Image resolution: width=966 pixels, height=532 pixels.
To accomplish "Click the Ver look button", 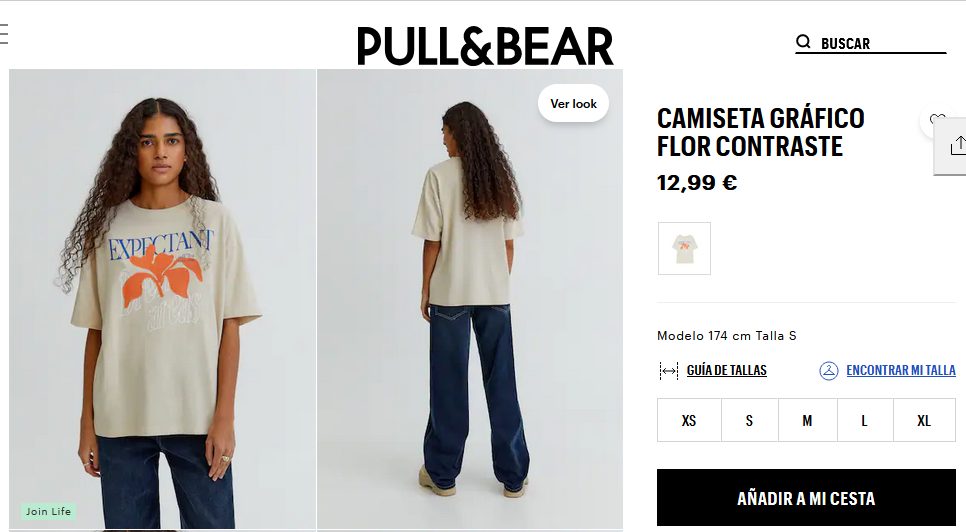I will 574,103.
